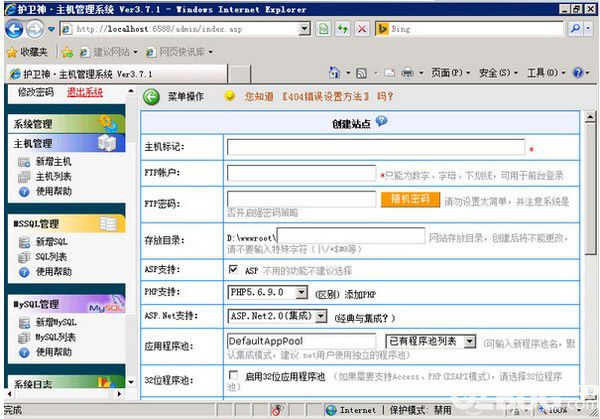Open the 404错误设置方法 tip link
Screen dimensions: 600x419
tap(325, 96)
